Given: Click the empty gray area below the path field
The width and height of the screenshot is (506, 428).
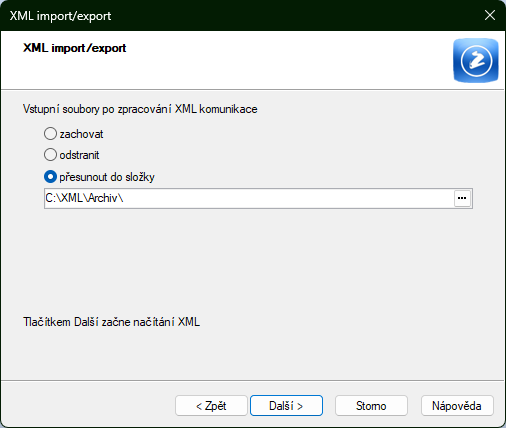Looking at the screenshot, I should [253, 260].
